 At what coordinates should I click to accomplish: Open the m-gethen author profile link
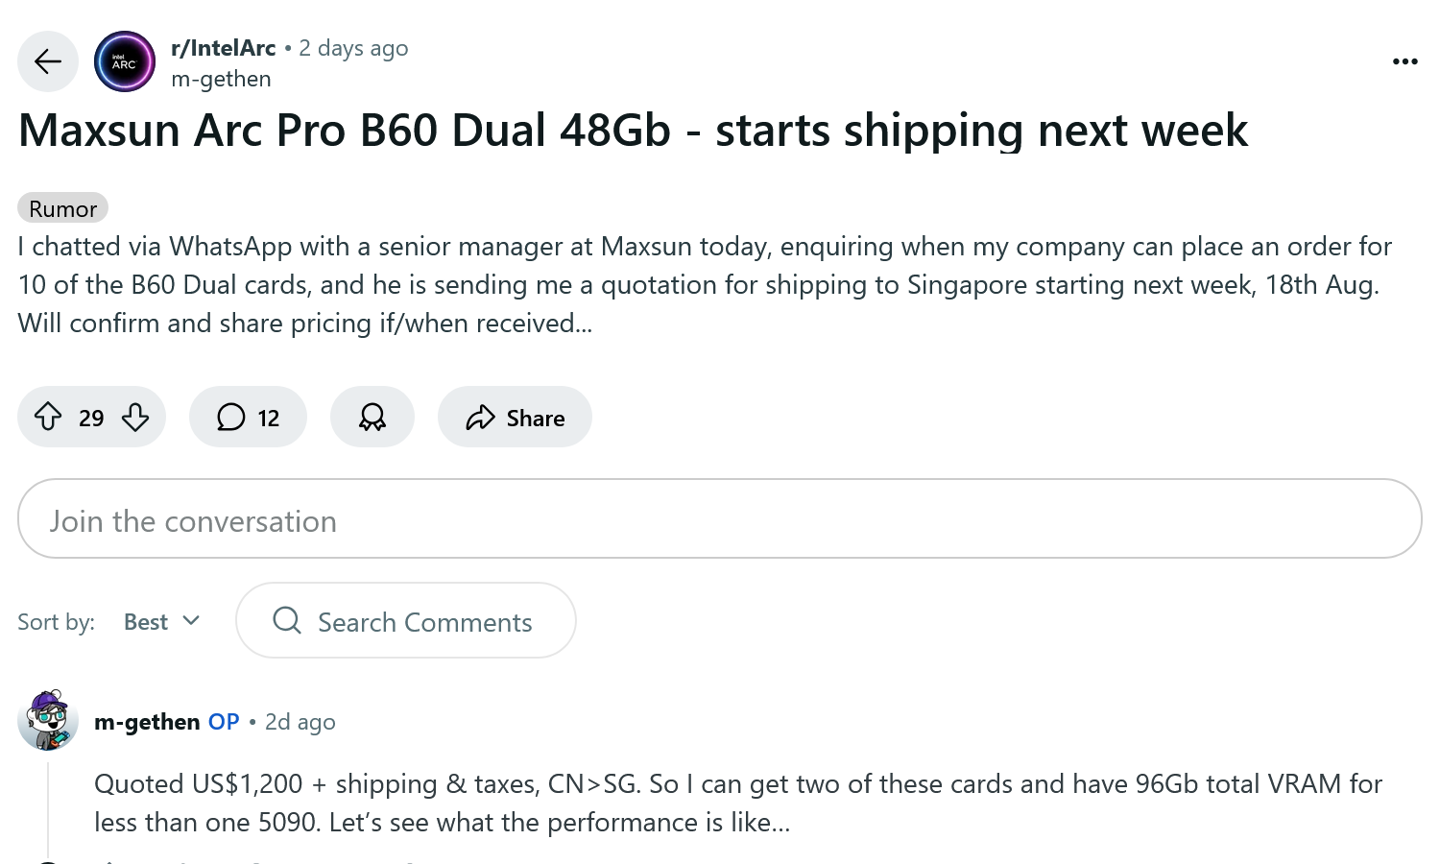click(221, 79)
